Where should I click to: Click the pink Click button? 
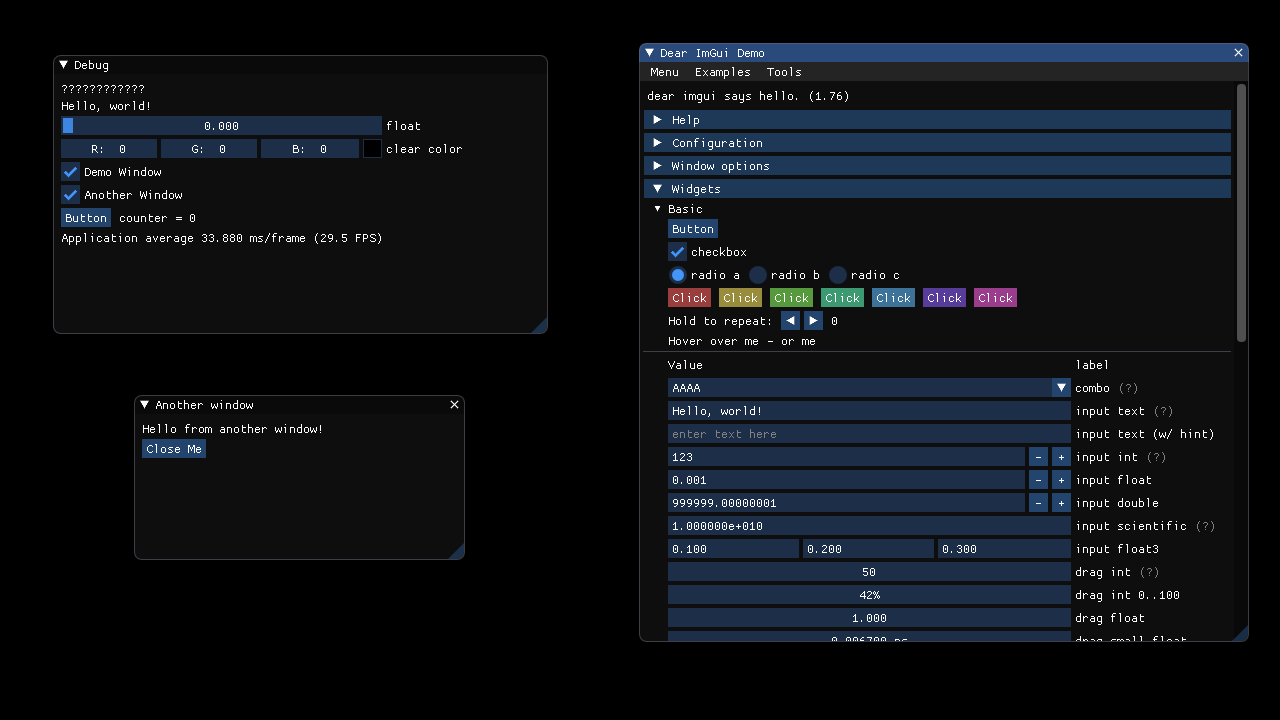[x=995, y=298]
